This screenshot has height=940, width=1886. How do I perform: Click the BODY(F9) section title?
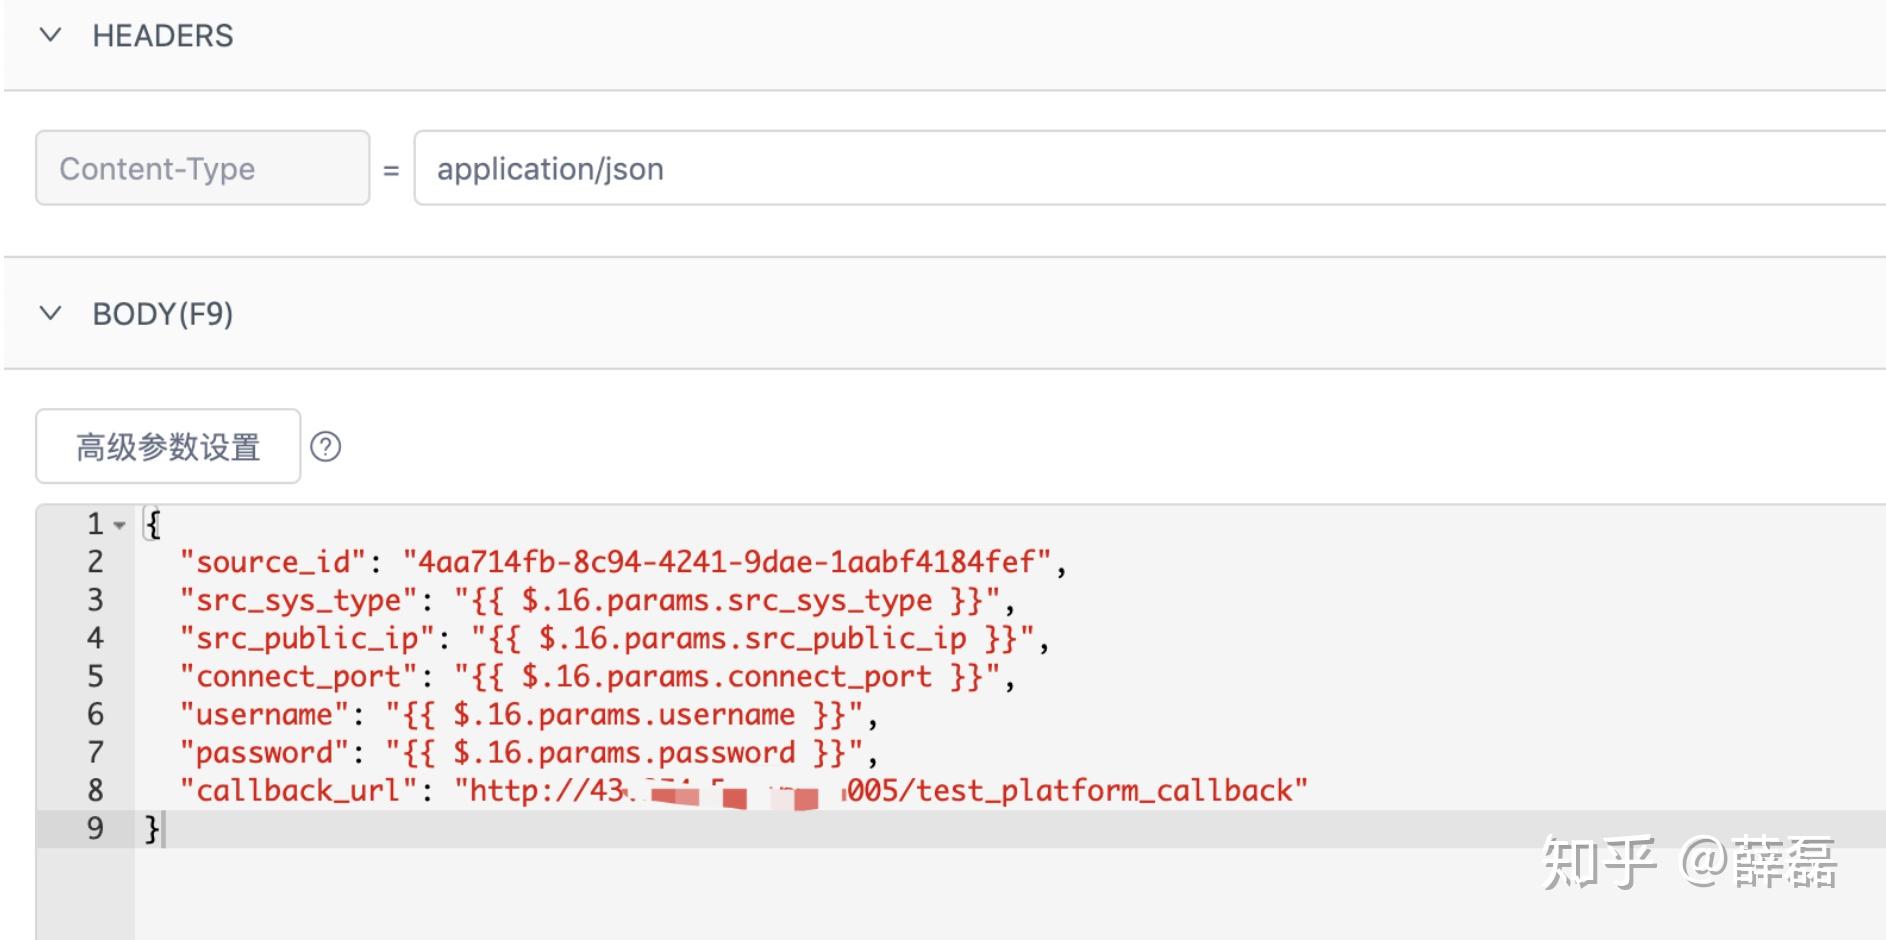163,314
